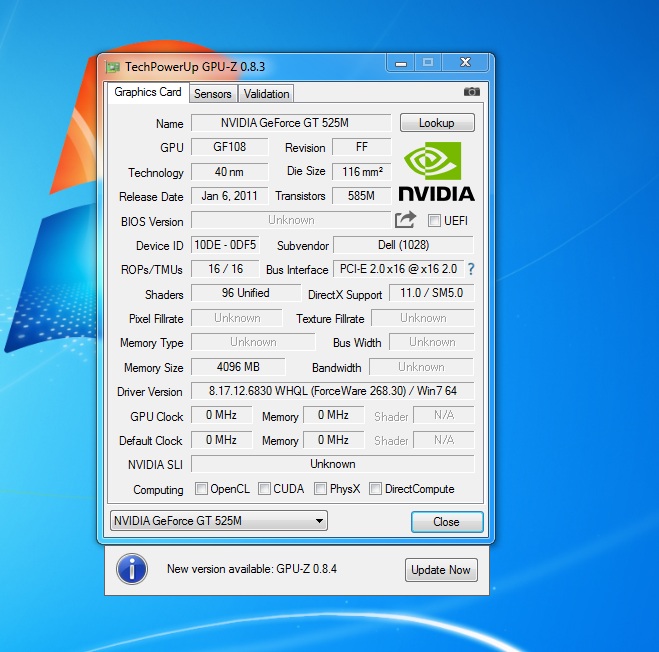This screenshot has height=652, width=659.
Task: Click the Bandwidth Unknown field
Action: (422, 367)
